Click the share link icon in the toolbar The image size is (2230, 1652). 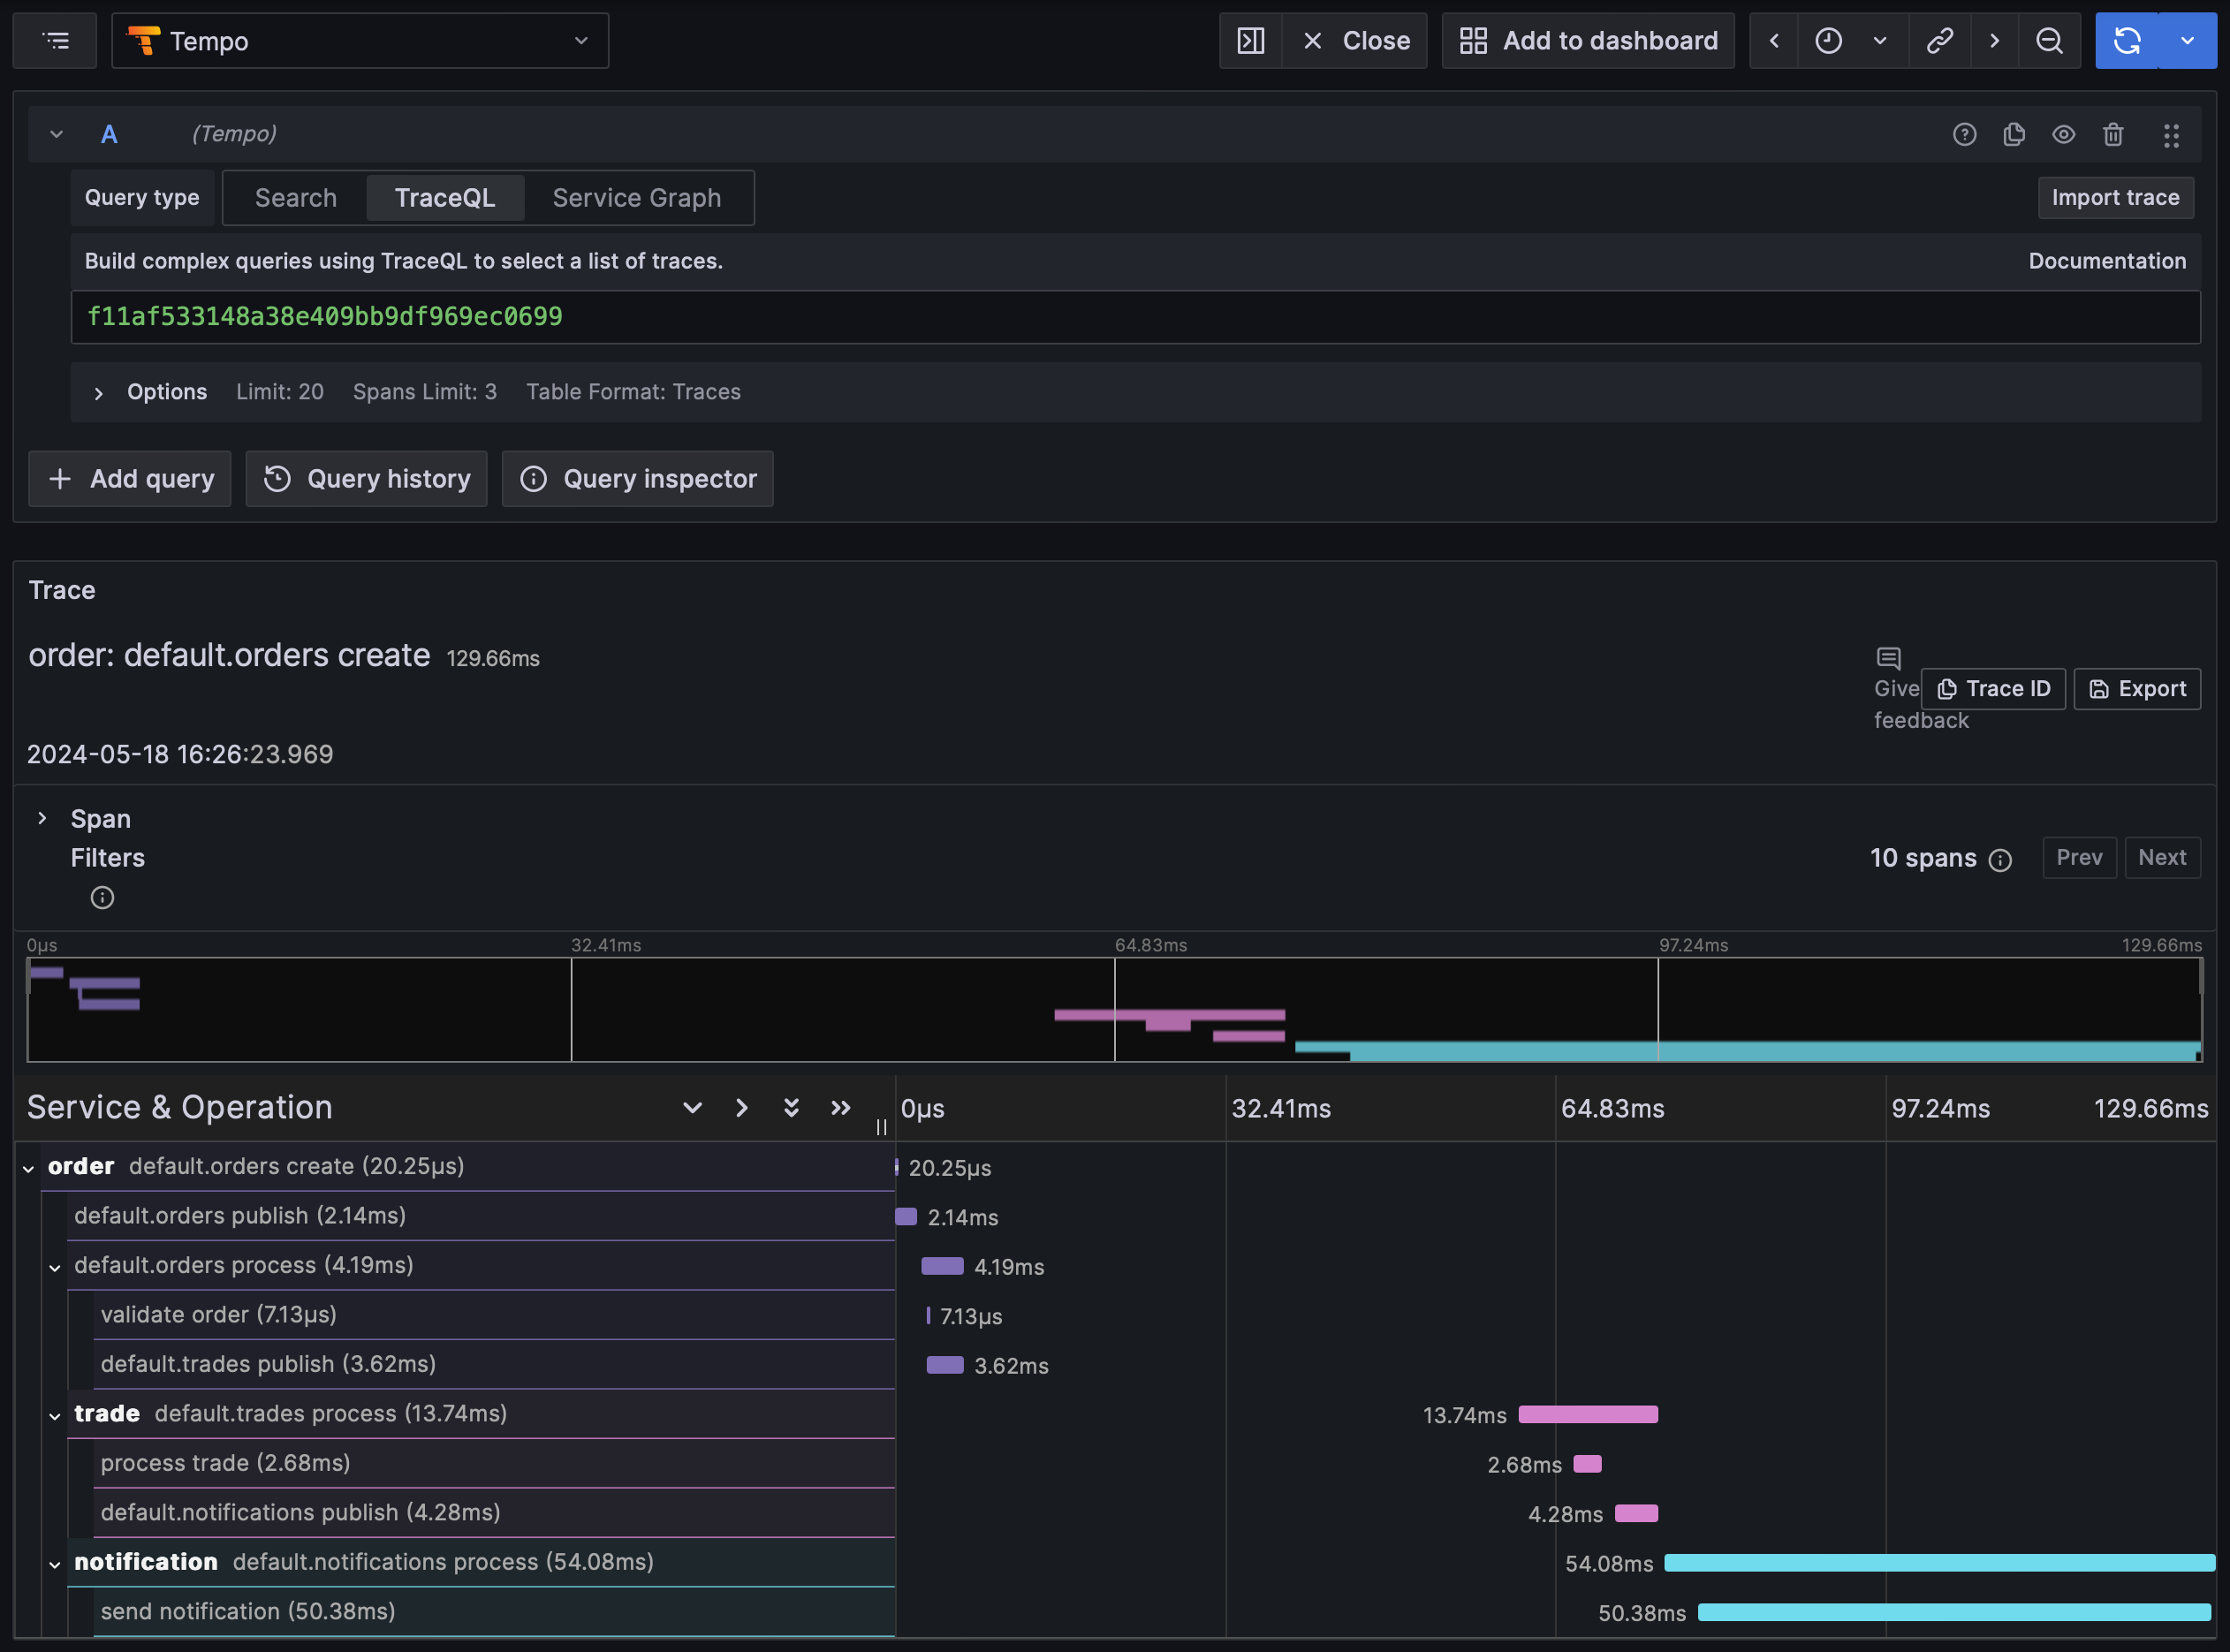coord(1940,41)
